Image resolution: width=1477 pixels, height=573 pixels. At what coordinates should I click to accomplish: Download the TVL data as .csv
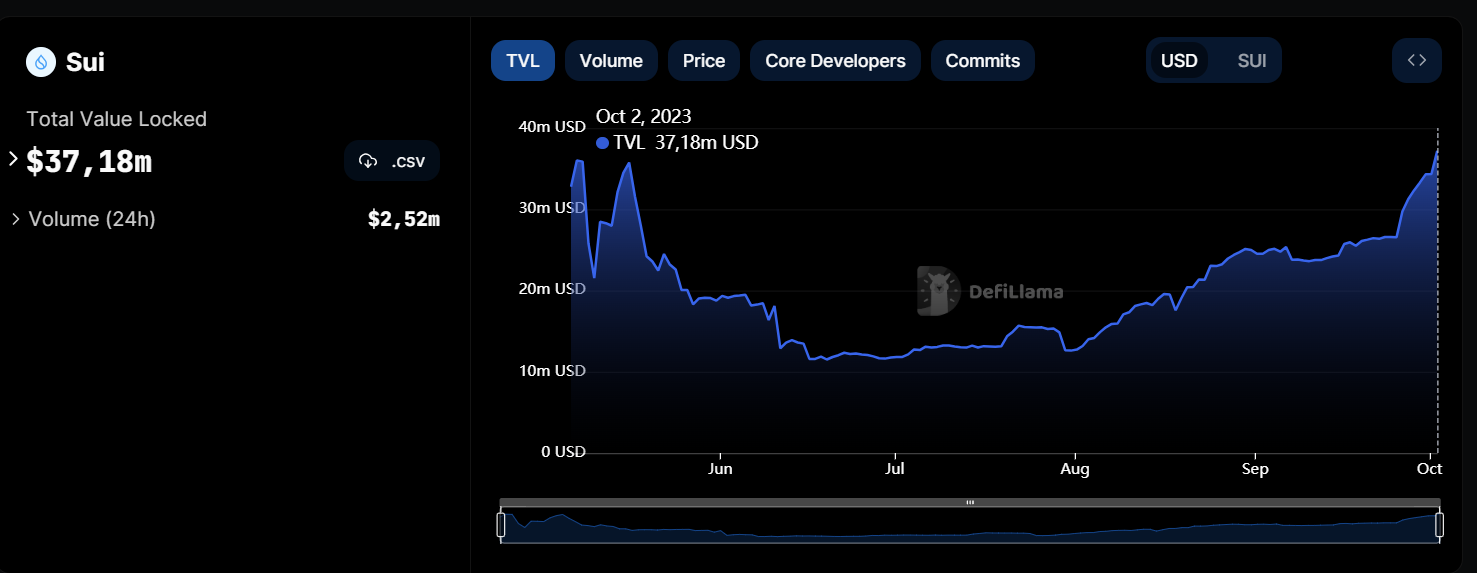pyautogui.click(x=391, y=161)
